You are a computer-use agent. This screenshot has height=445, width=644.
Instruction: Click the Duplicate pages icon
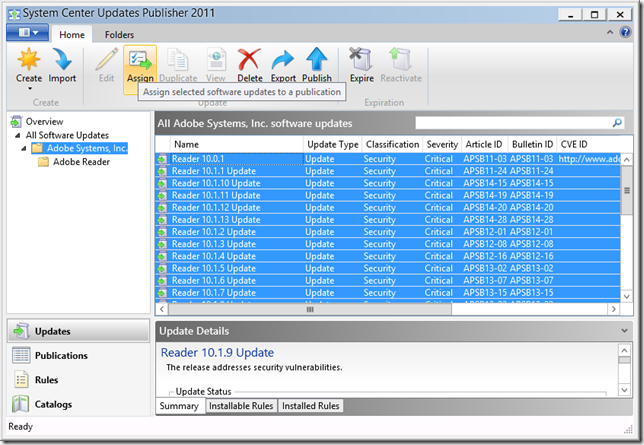tap(177, 60)
